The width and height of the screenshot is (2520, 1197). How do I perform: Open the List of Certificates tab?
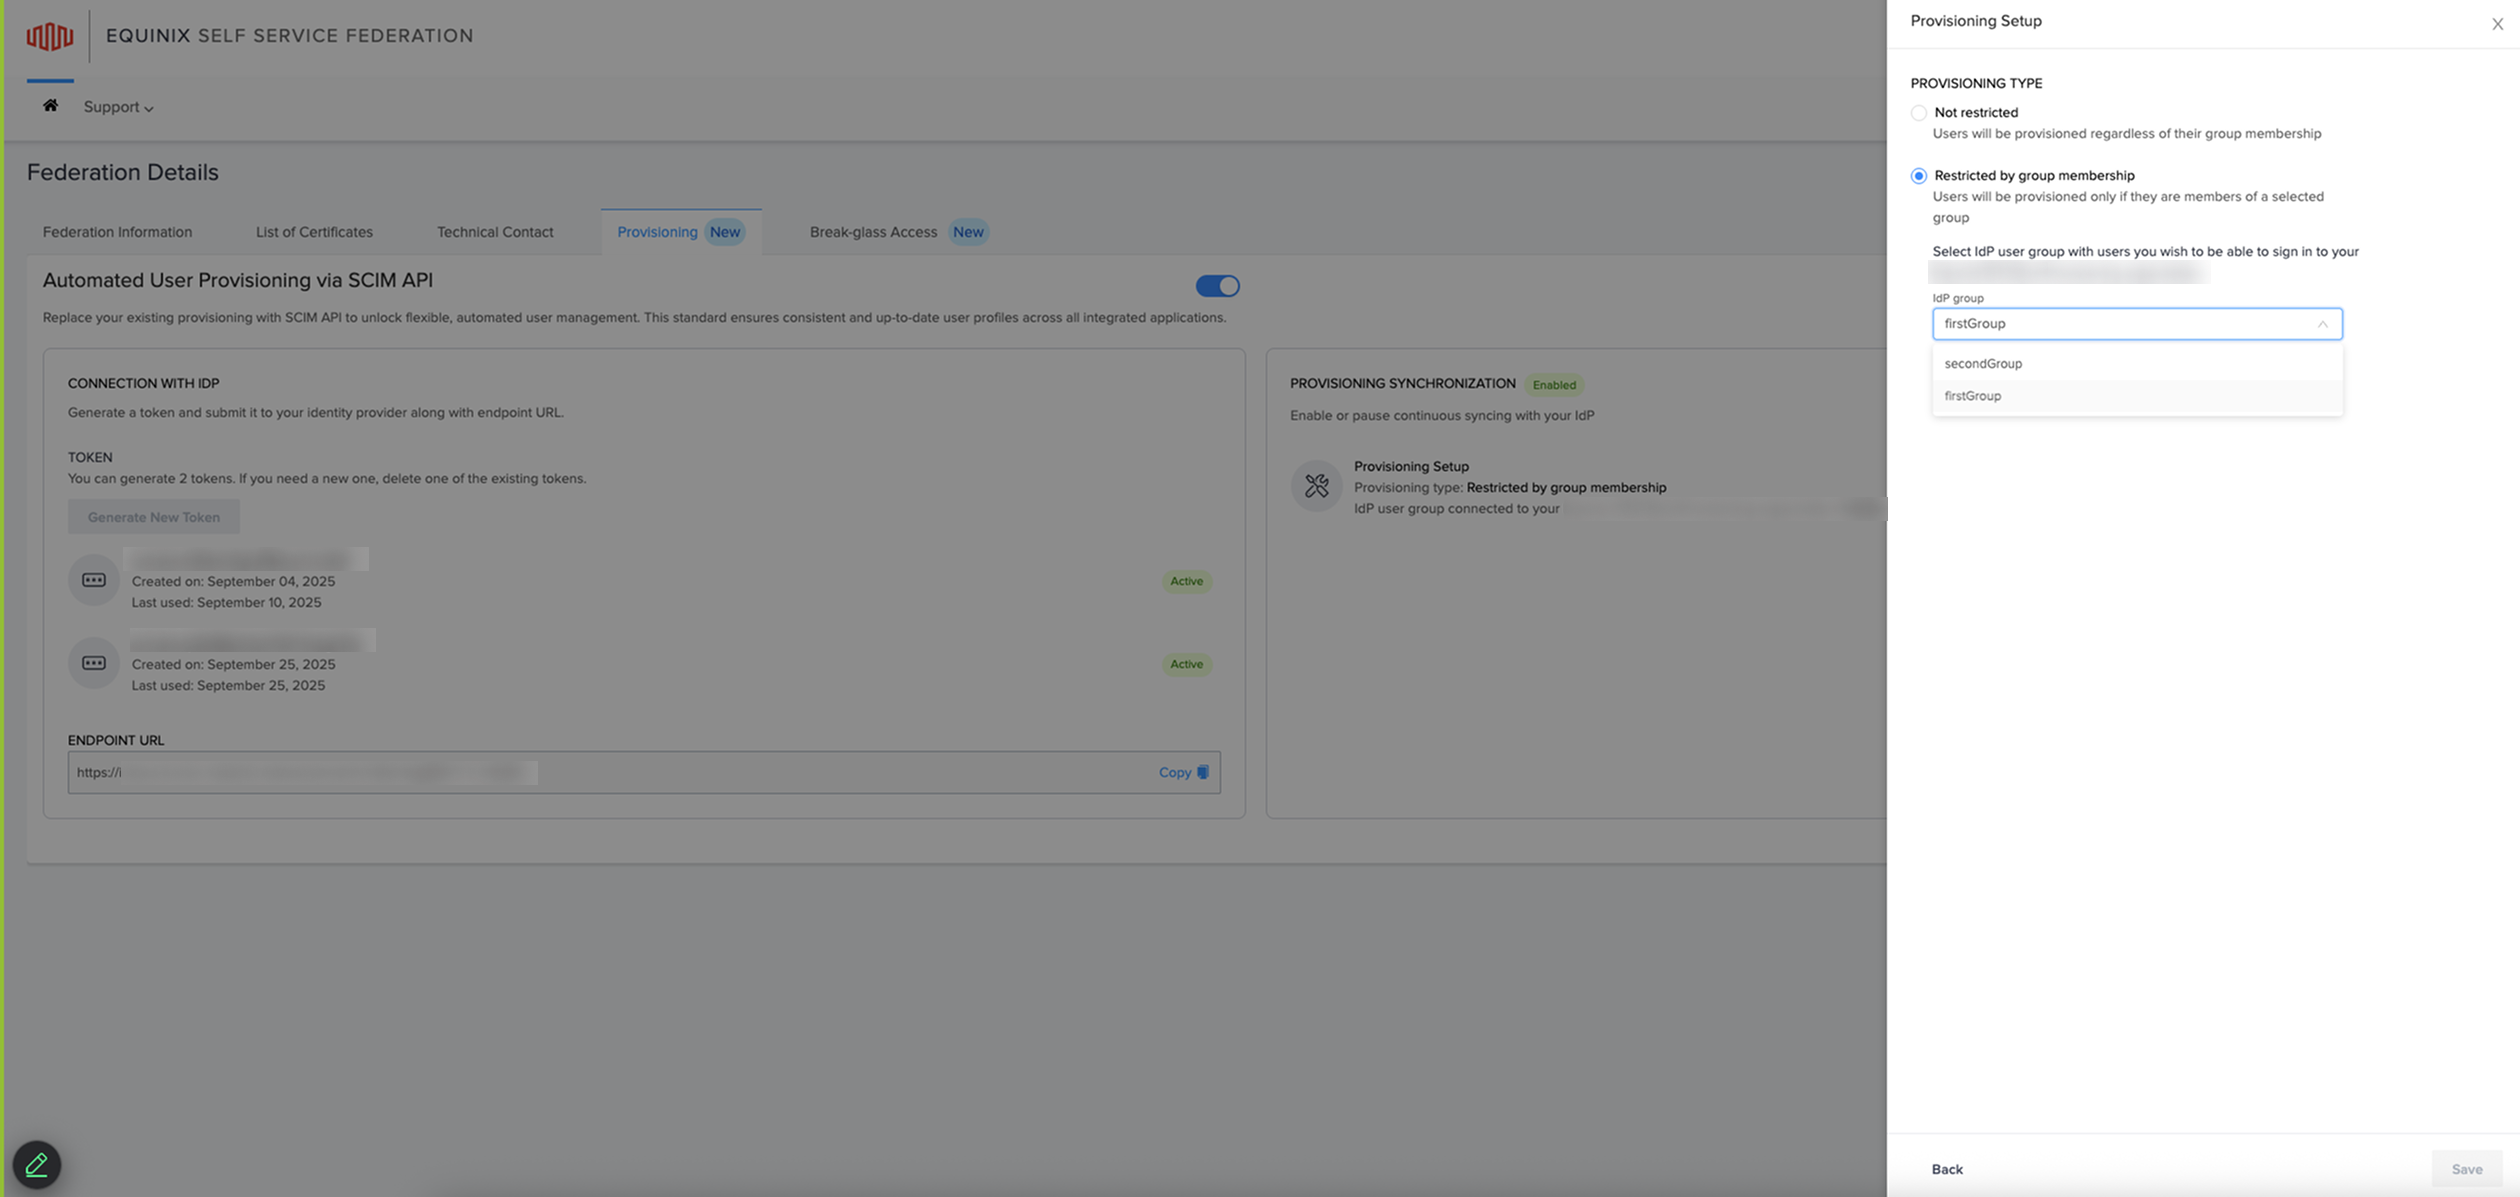click(314, 232)
